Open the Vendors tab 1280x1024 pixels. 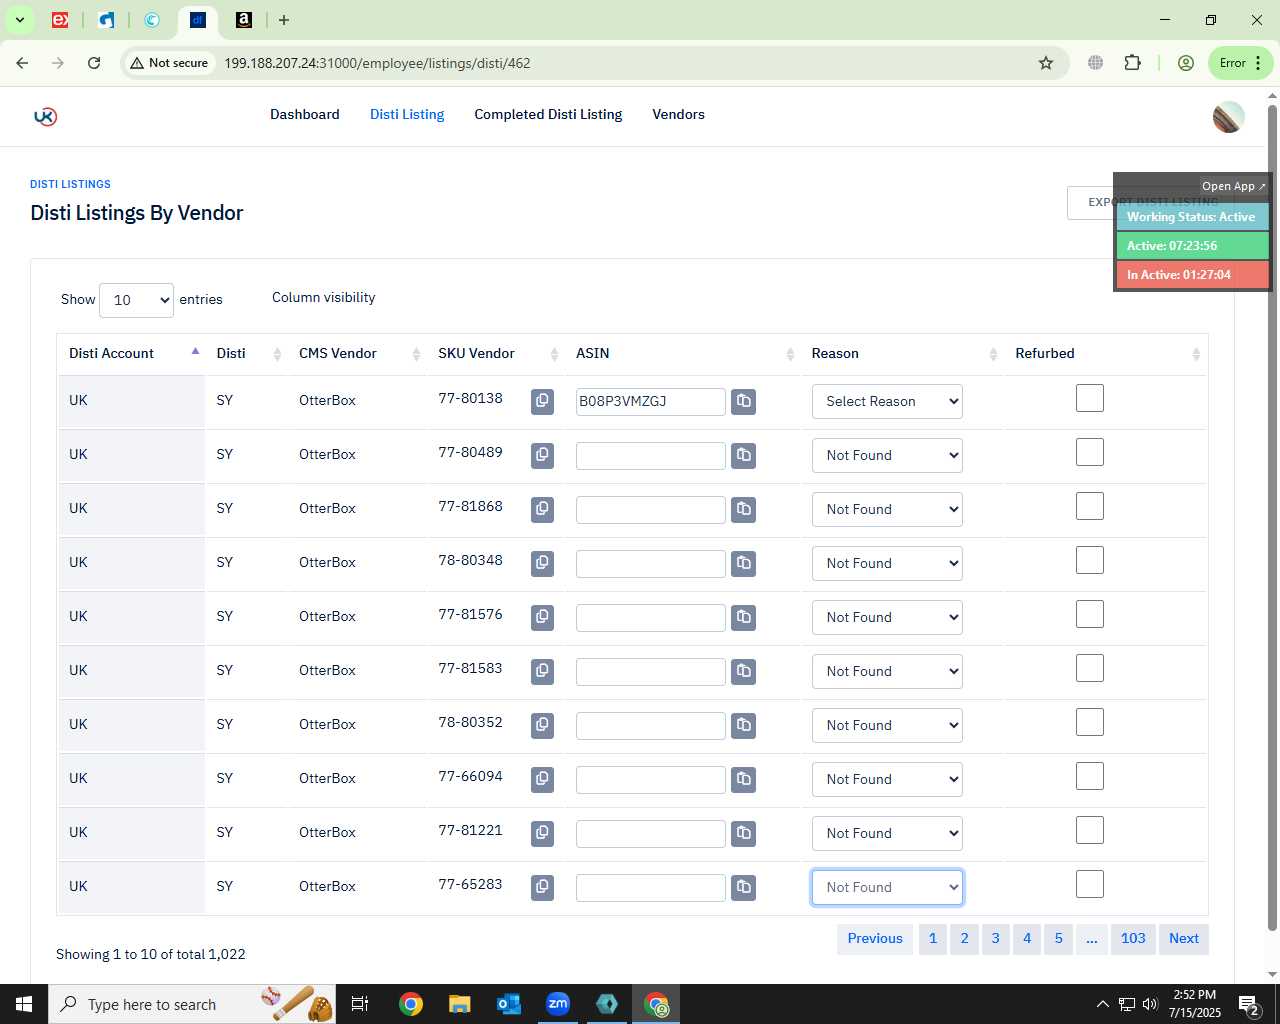point(678,115)
